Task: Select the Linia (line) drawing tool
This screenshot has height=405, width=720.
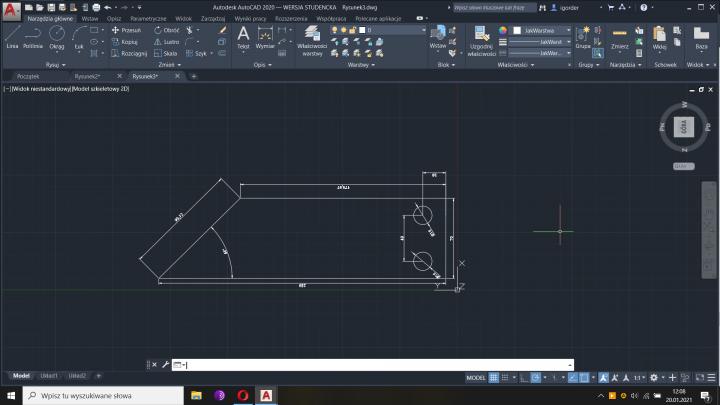Action: click(12, 36)
